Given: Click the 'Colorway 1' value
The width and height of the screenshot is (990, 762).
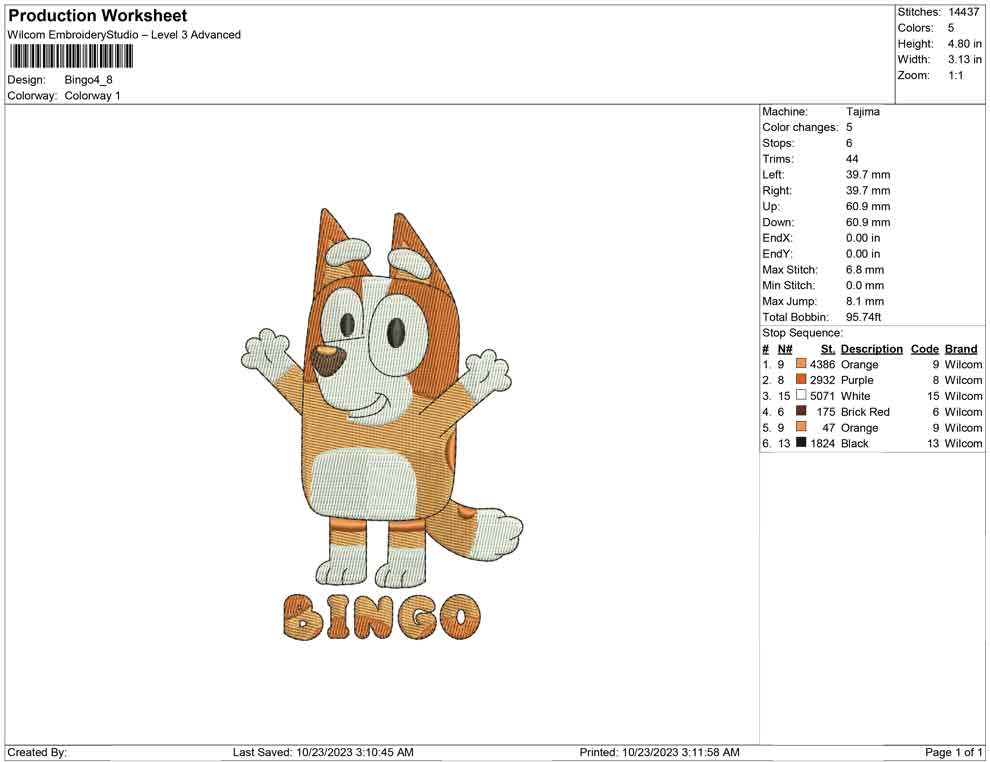Looking at the screenshot, I should pyautogui.click(x=92, y=96).
